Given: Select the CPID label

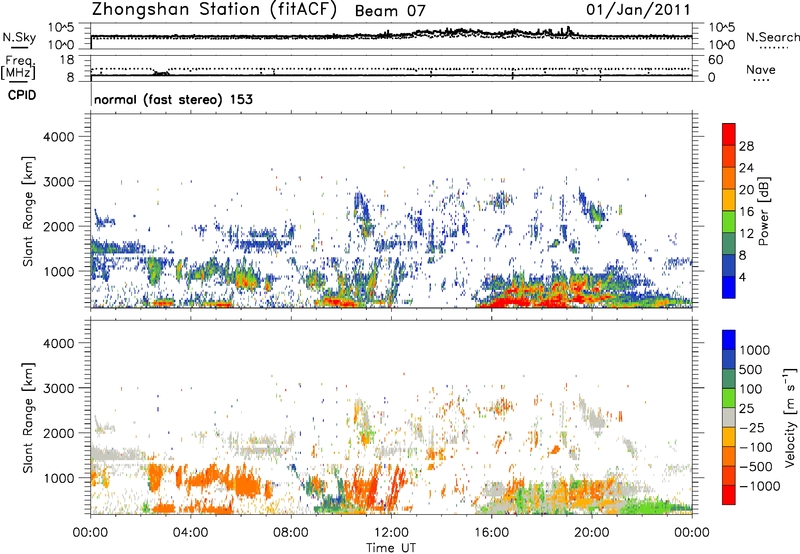Looking at the screenshot, I should 22,95.
